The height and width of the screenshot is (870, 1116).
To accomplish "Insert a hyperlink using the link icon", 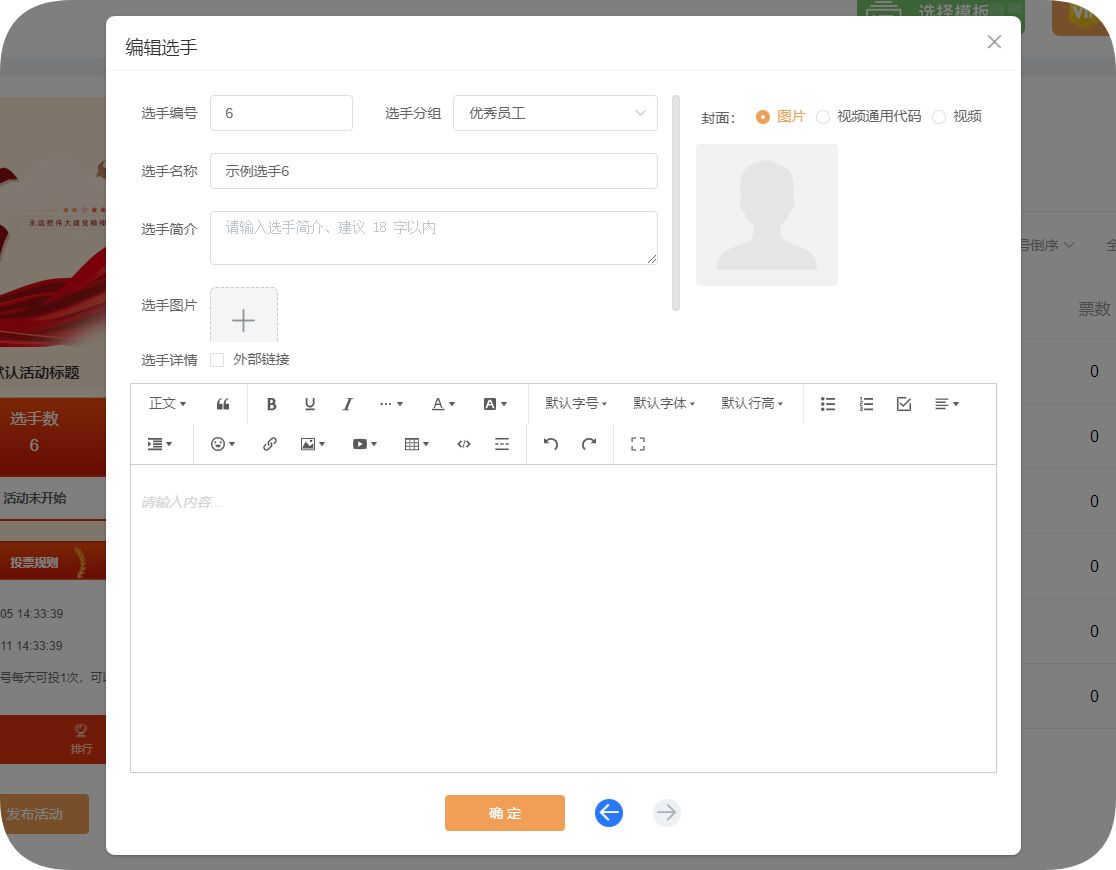I will pyautogui.click(x=269, y=444).
